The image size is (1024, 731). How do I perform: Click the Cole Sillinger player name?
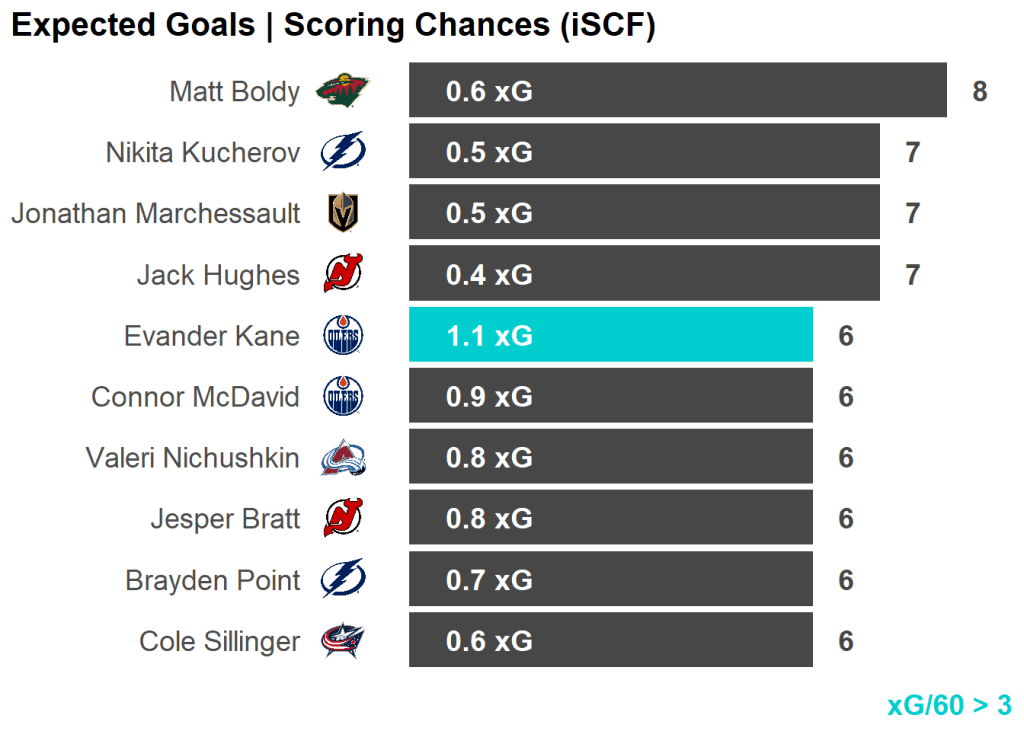[219, 641]
